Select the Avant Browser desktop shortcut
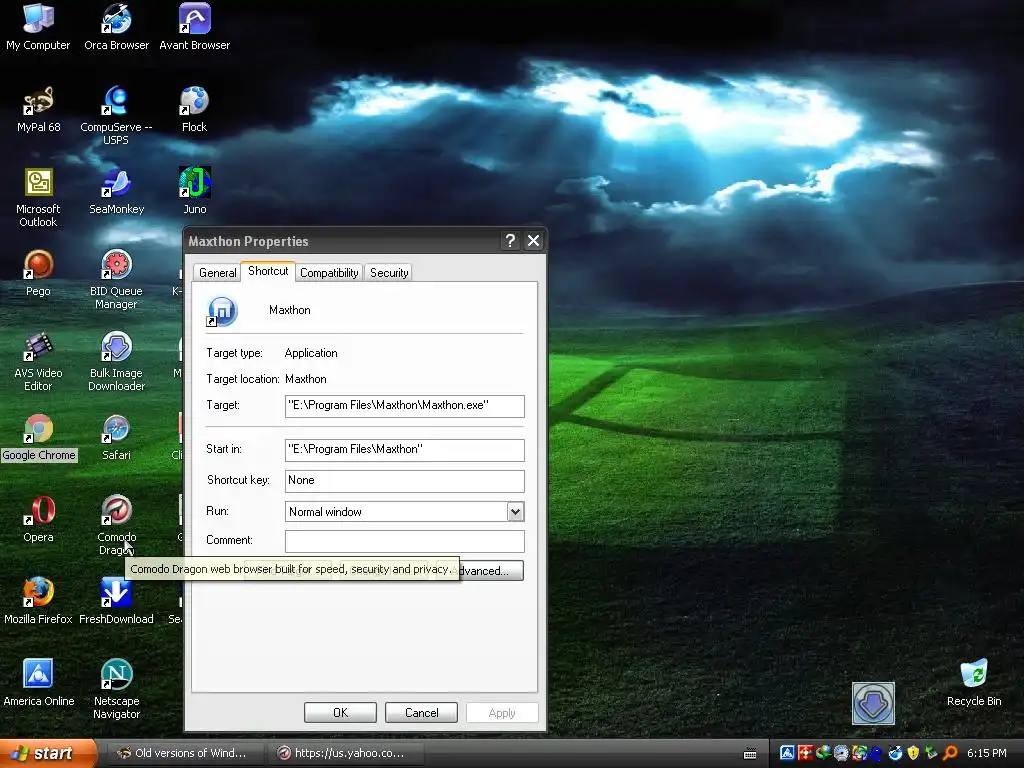 [x=195, y=27]
